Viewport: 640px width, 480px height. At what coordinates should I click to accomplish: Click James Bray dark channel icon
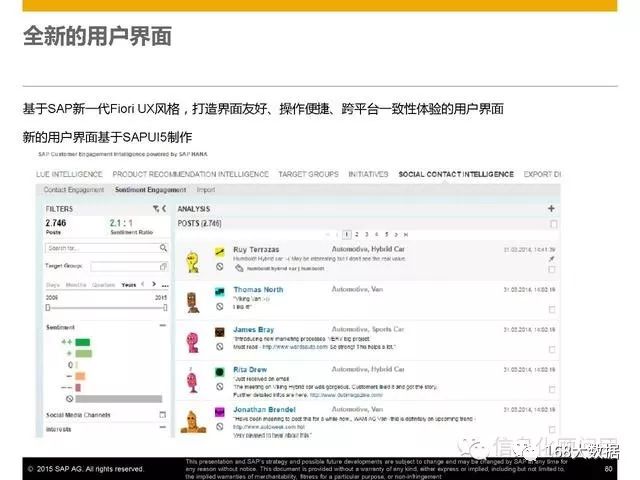coord(220,332)
